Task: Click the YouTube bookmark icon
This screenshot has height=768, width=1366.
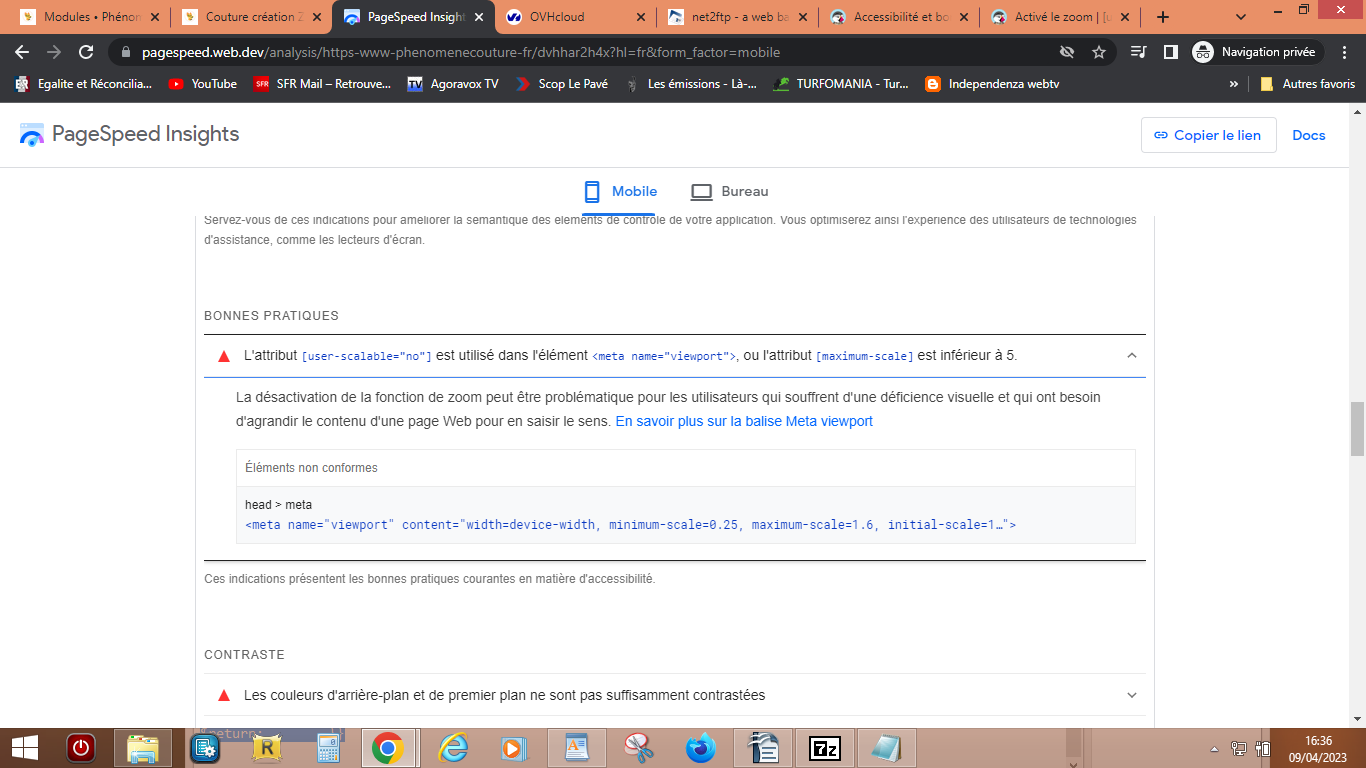Action: pyautogui.click(x=176, y=84)
